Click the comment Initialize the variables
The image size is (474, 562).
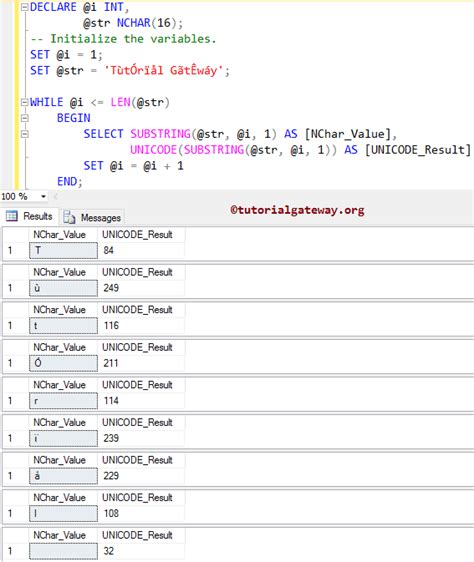(x=124, y=39)
